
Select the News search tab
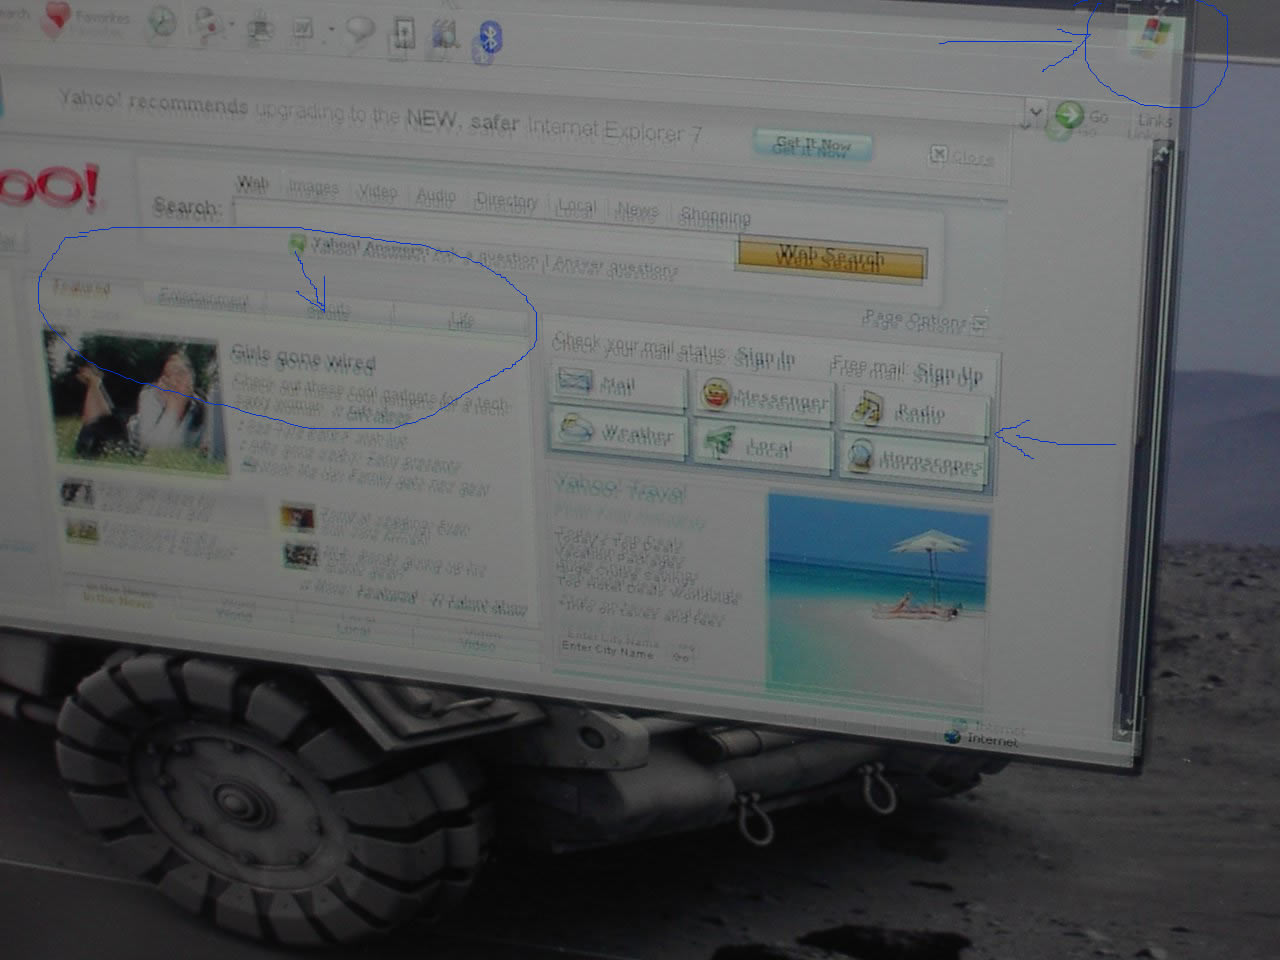click(637, 210)
